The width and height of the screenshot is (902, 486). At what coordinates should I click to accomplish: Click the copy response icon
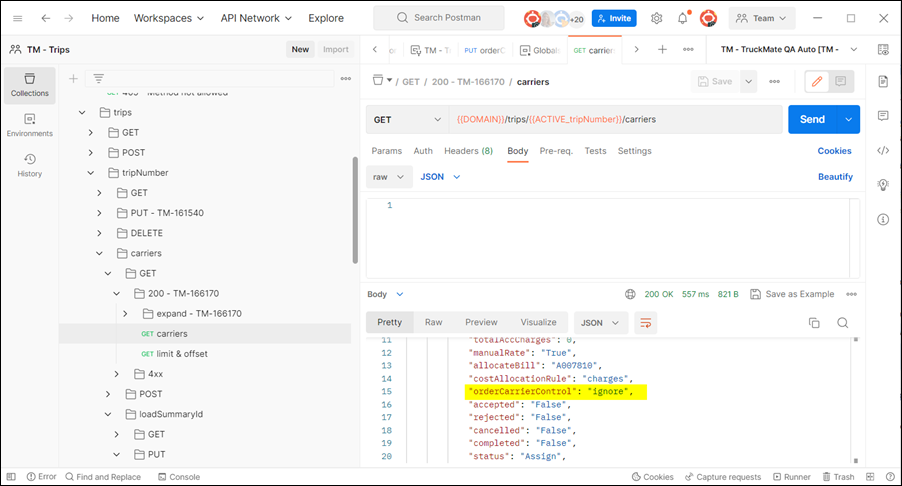[x=813, y=323]
